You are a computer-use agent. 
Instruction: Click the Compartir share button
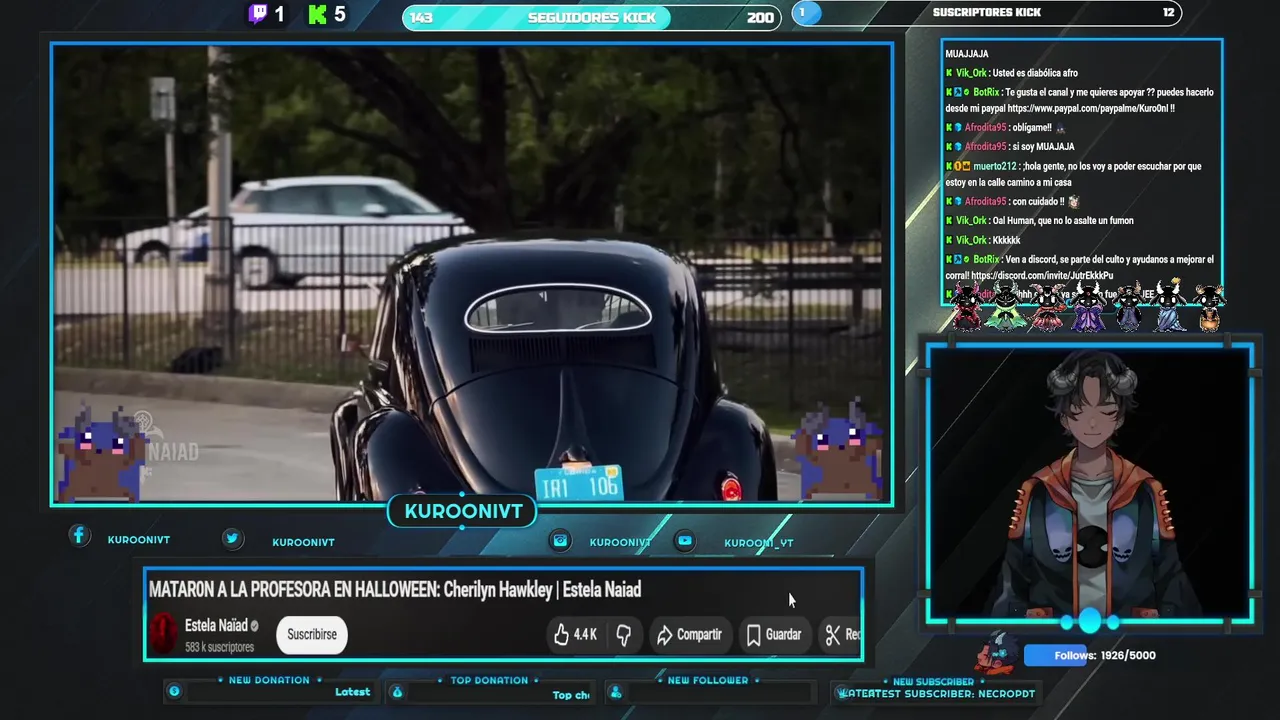tap(689, 634)
